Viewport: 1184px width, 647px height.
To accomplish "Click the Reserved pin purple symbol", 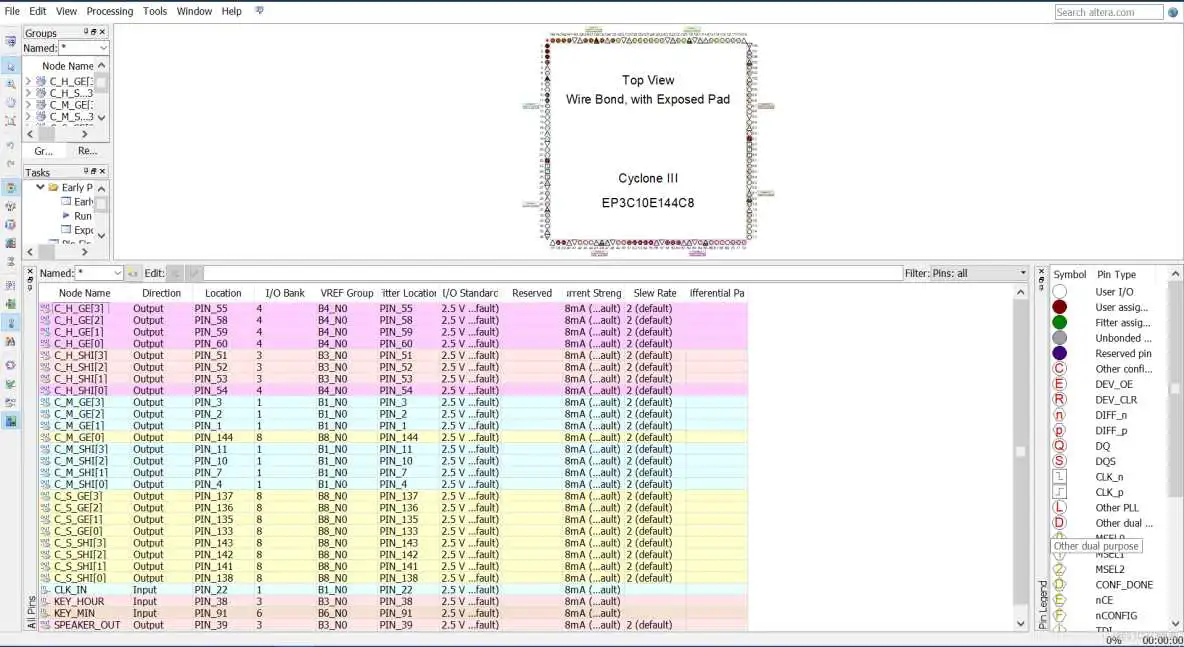I will coord(1059,353).
